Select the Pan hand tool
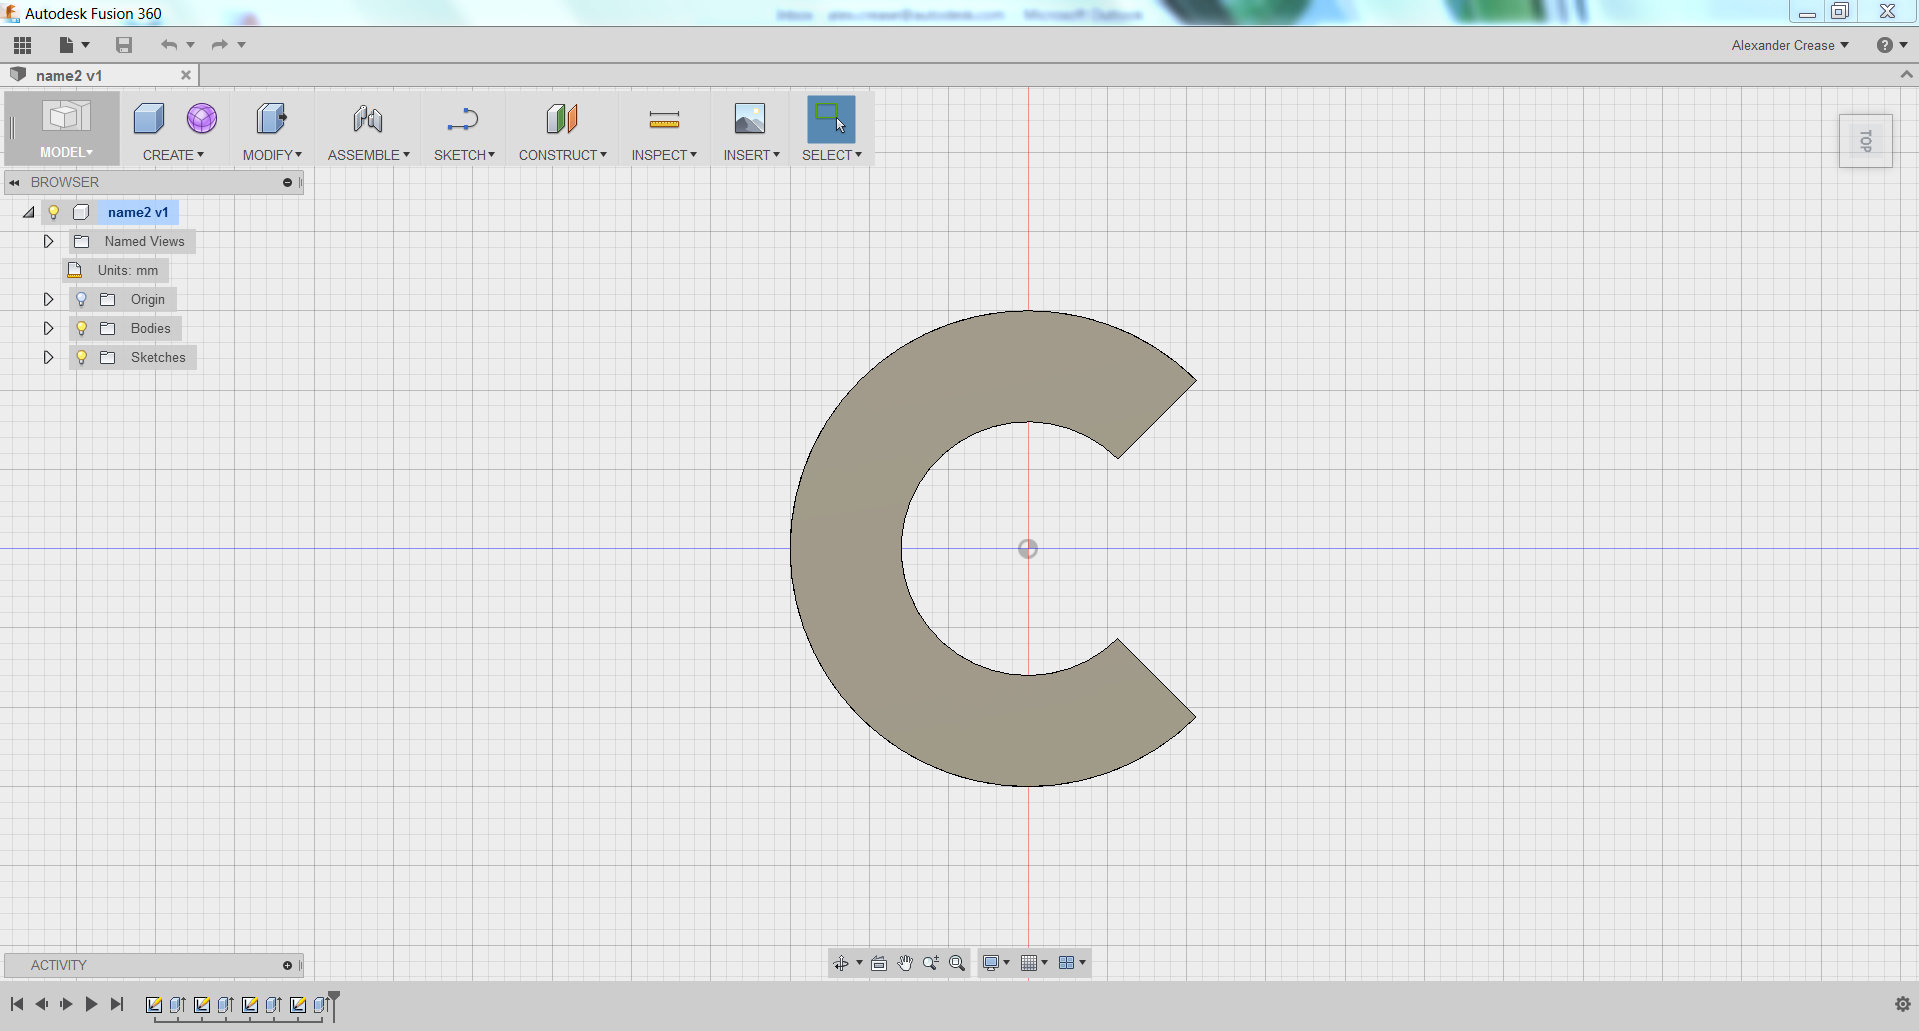The height and width of the screenshot is (1031, 1919). tap(905, 963)
